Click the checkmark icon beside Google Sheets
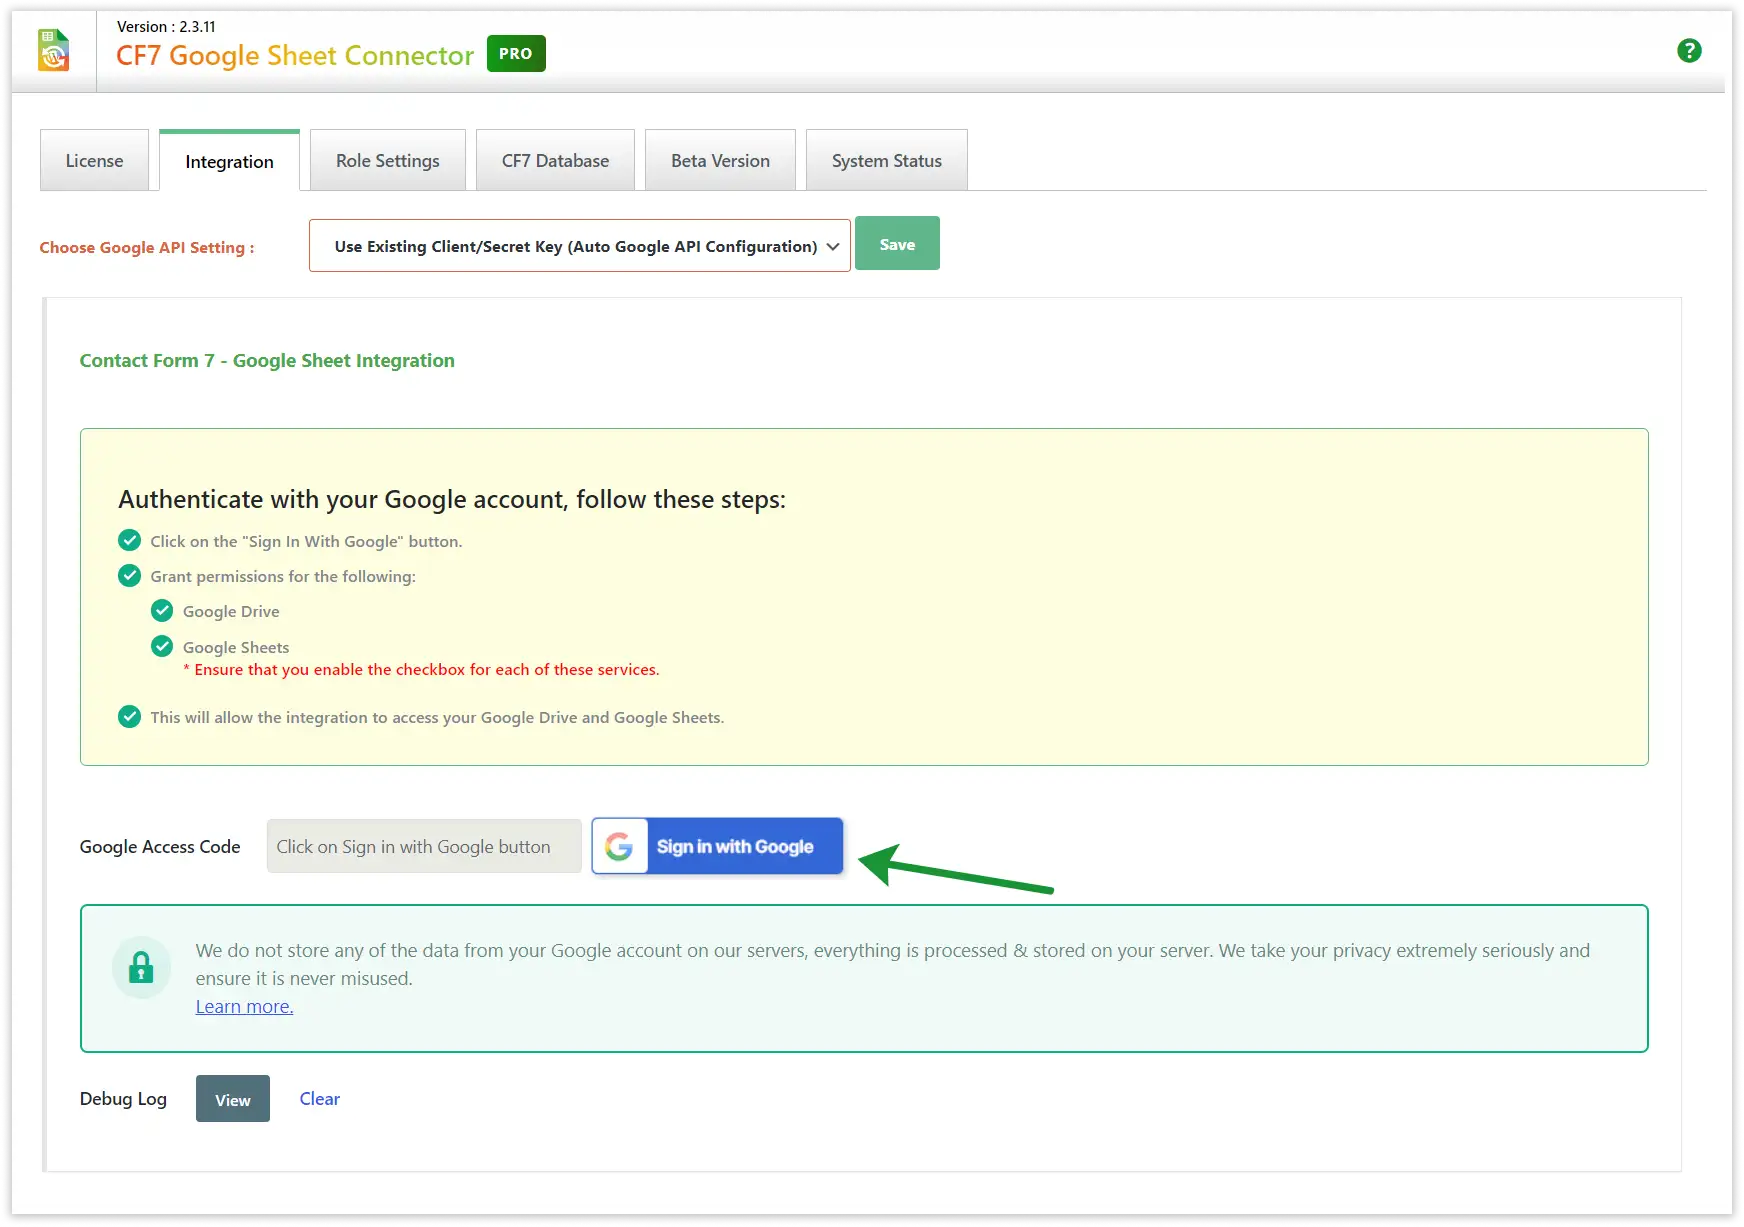Screen dimensions: 1744x1227 coord(162,647)
